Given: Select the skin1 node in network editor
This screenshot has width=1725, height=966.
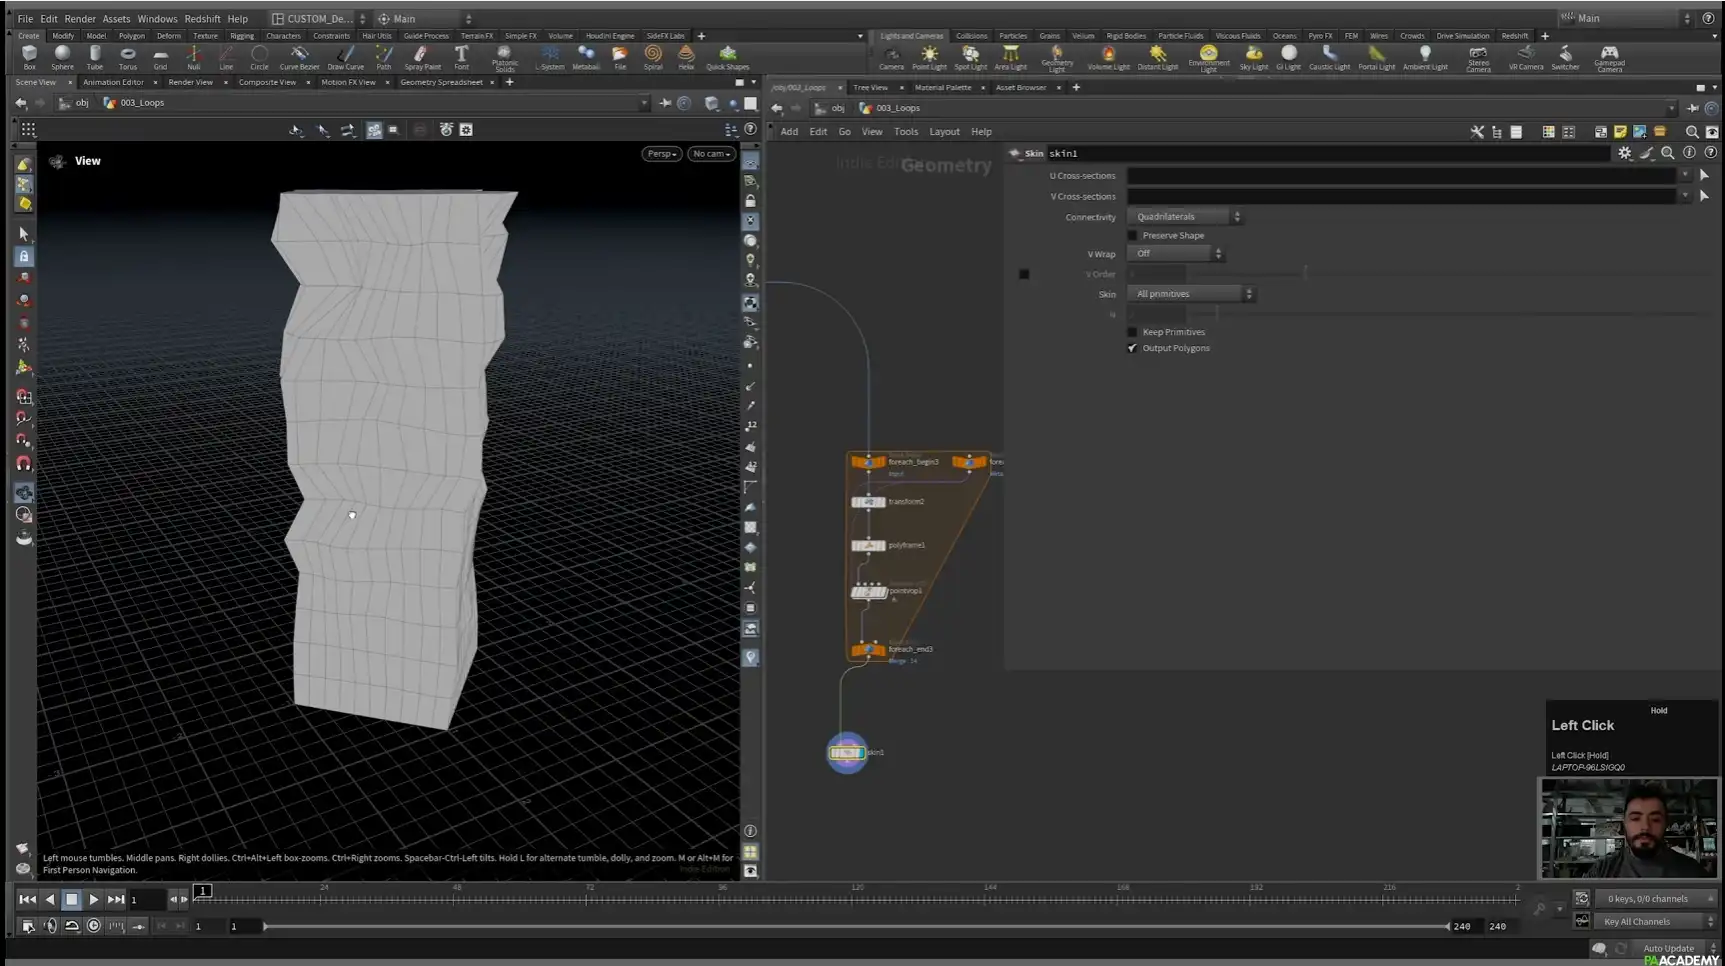Looking at the screenshot, I should [x=848, y=752].
